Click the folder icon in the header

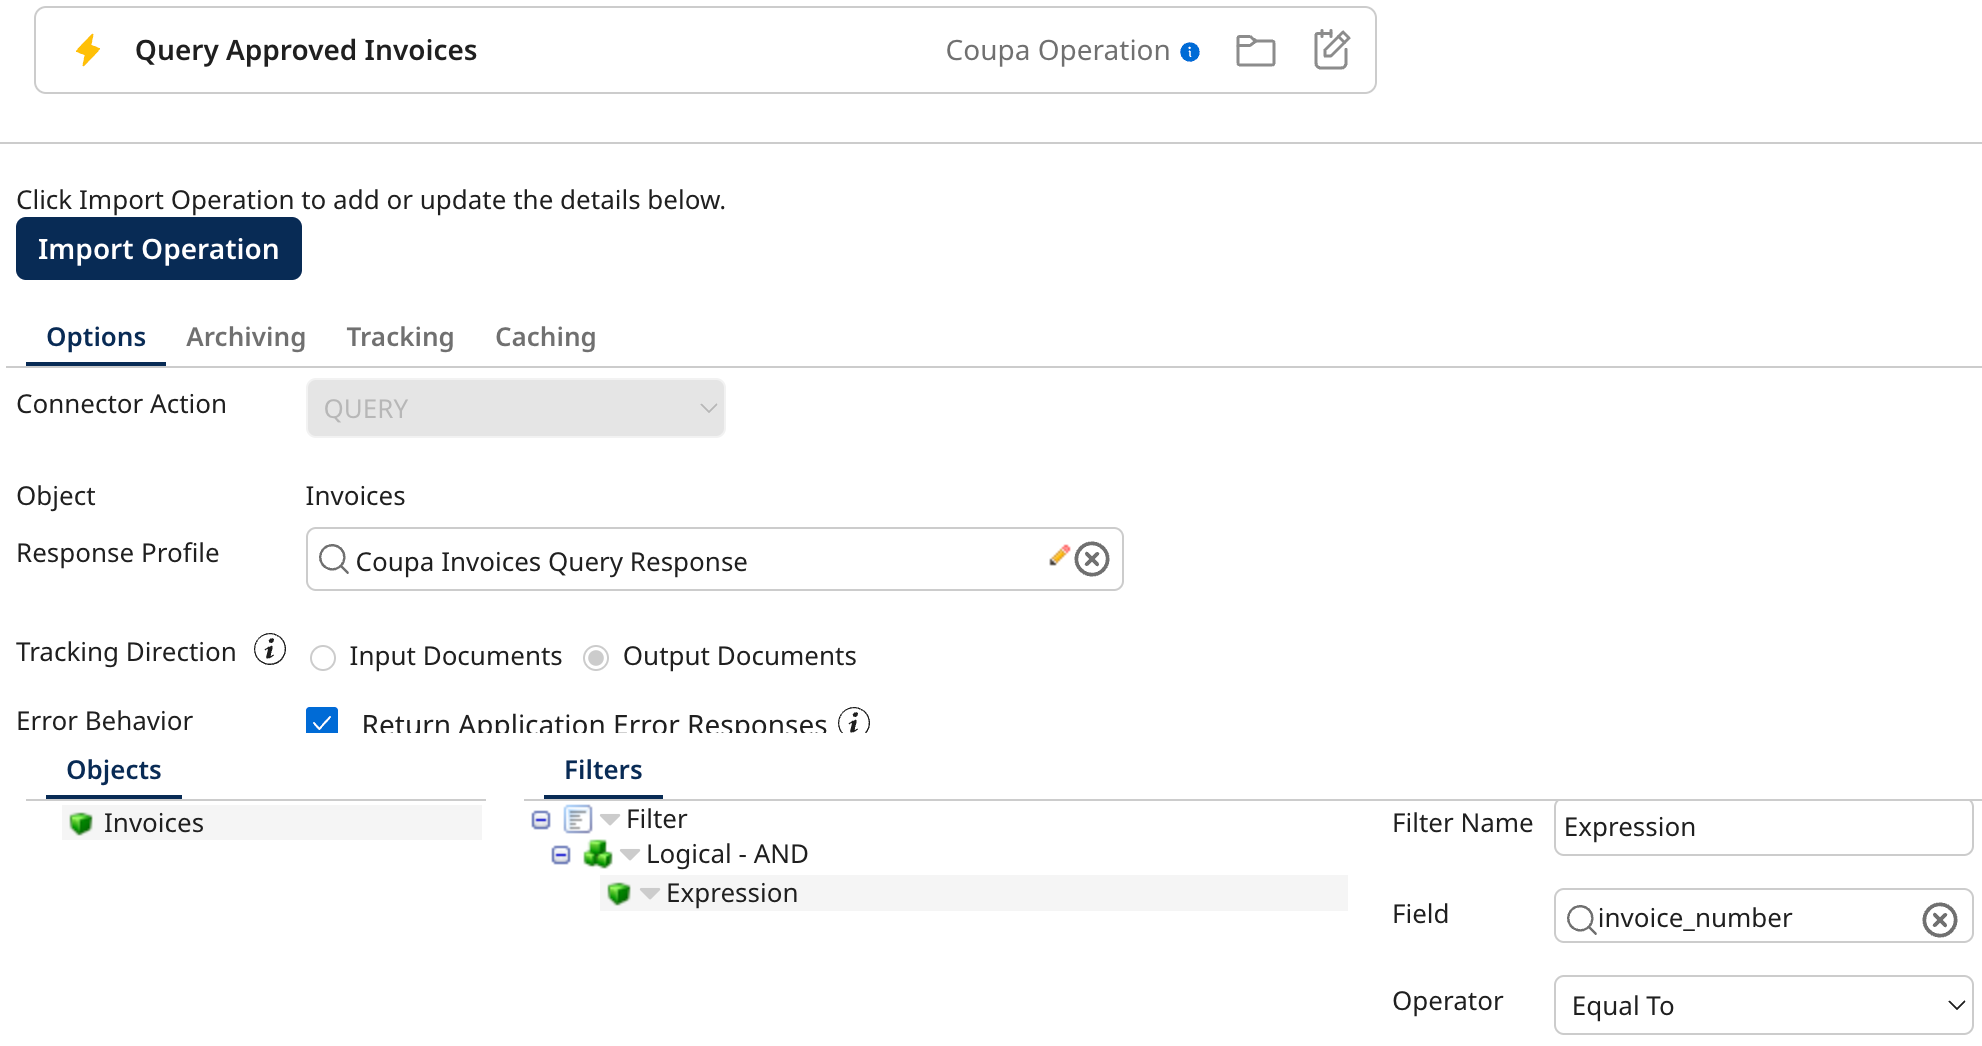pyautogui.click(x=1255, y=49)
